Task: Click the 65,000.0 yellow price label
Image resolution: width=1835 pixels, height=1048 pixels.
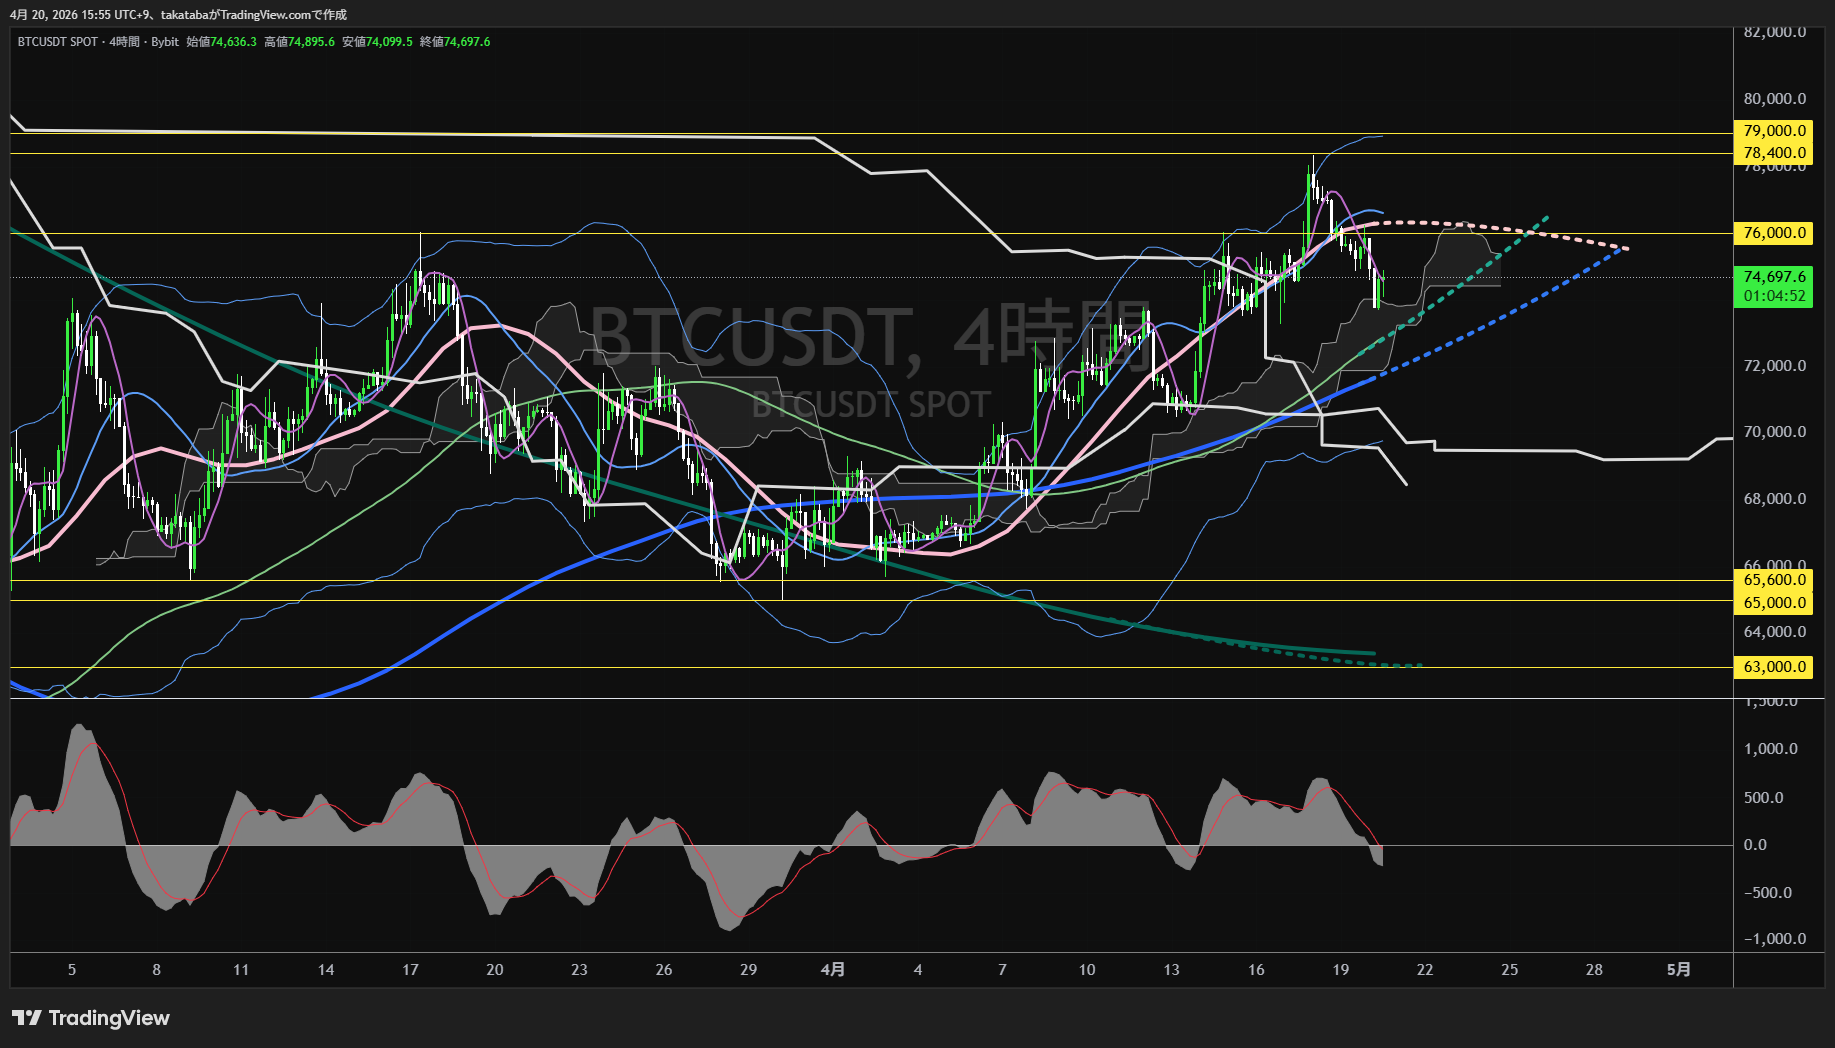Action: tap(1774, 602)
